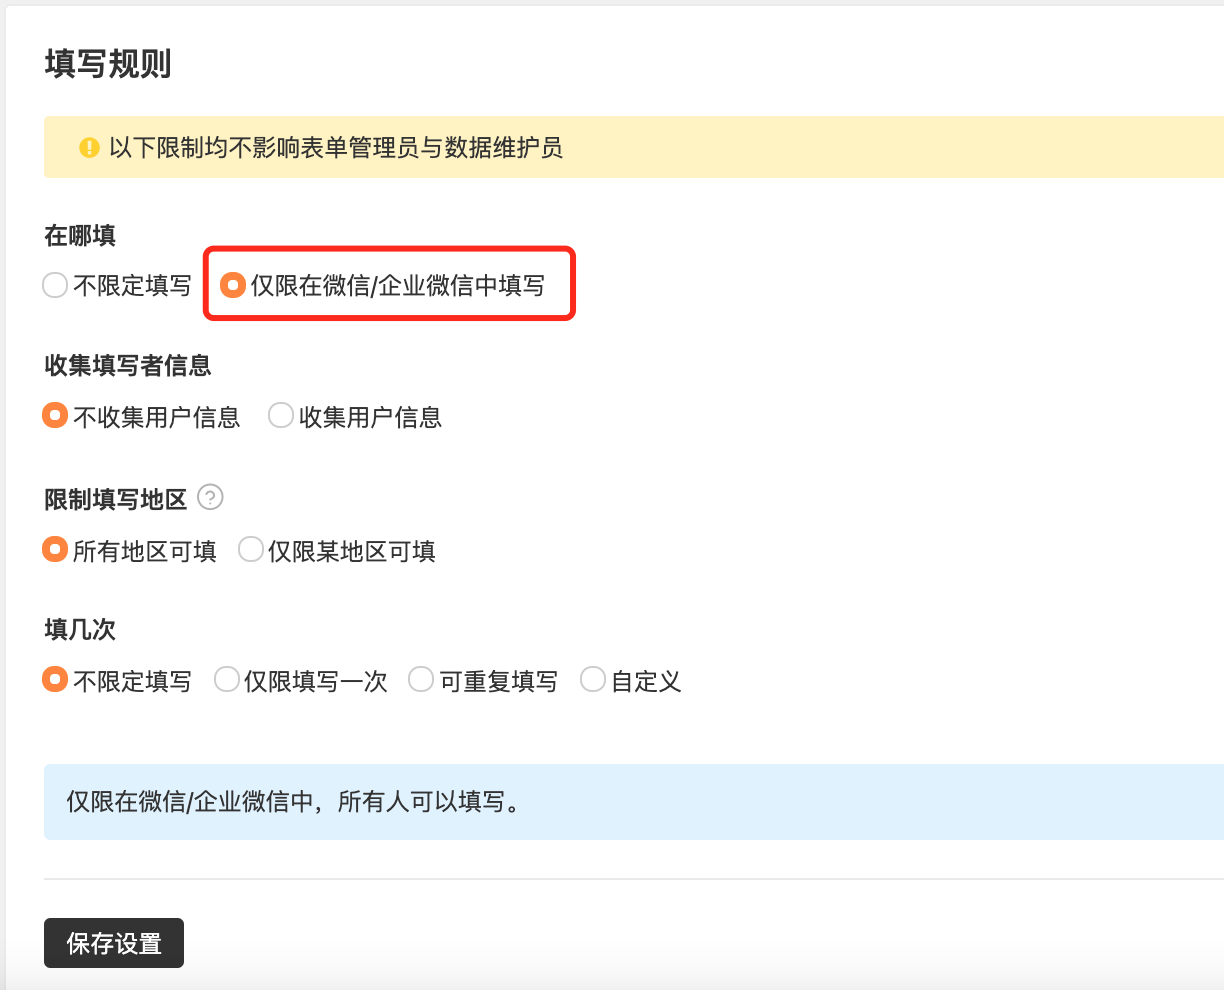Click the 收集填写者信息 section label
Image resolution: width=1224 pixels, height=990 pixels.
click(x=128, y=366)
